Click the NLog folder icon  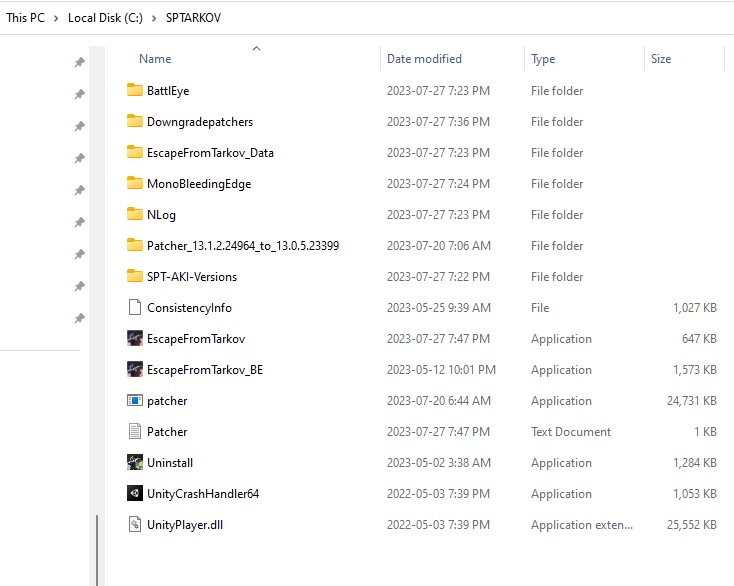135,214
